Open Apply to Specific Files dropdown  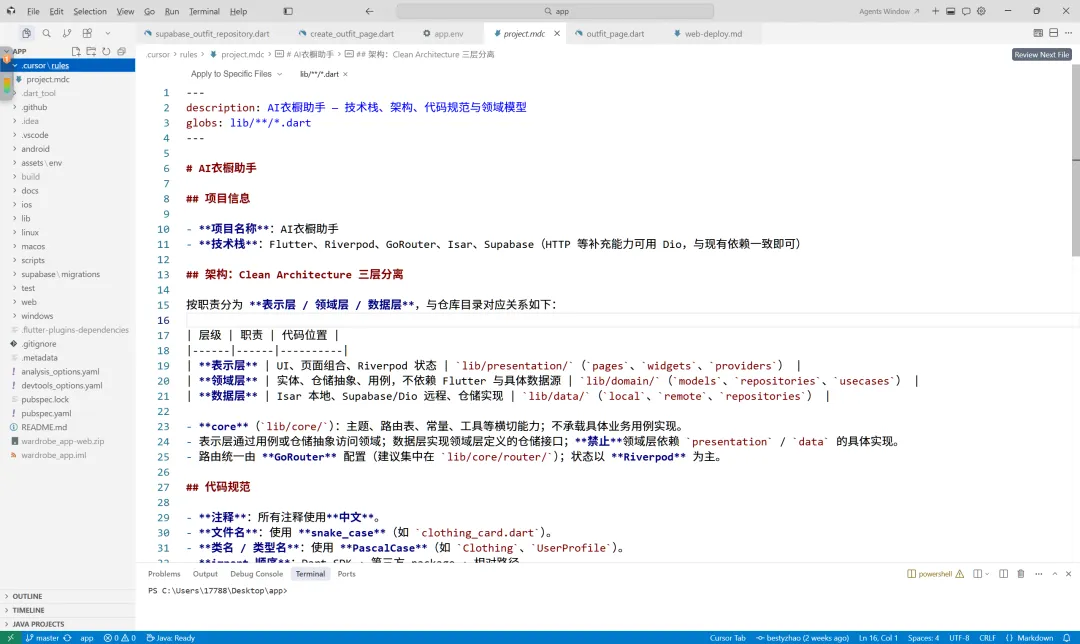click(x=236, y=74)
